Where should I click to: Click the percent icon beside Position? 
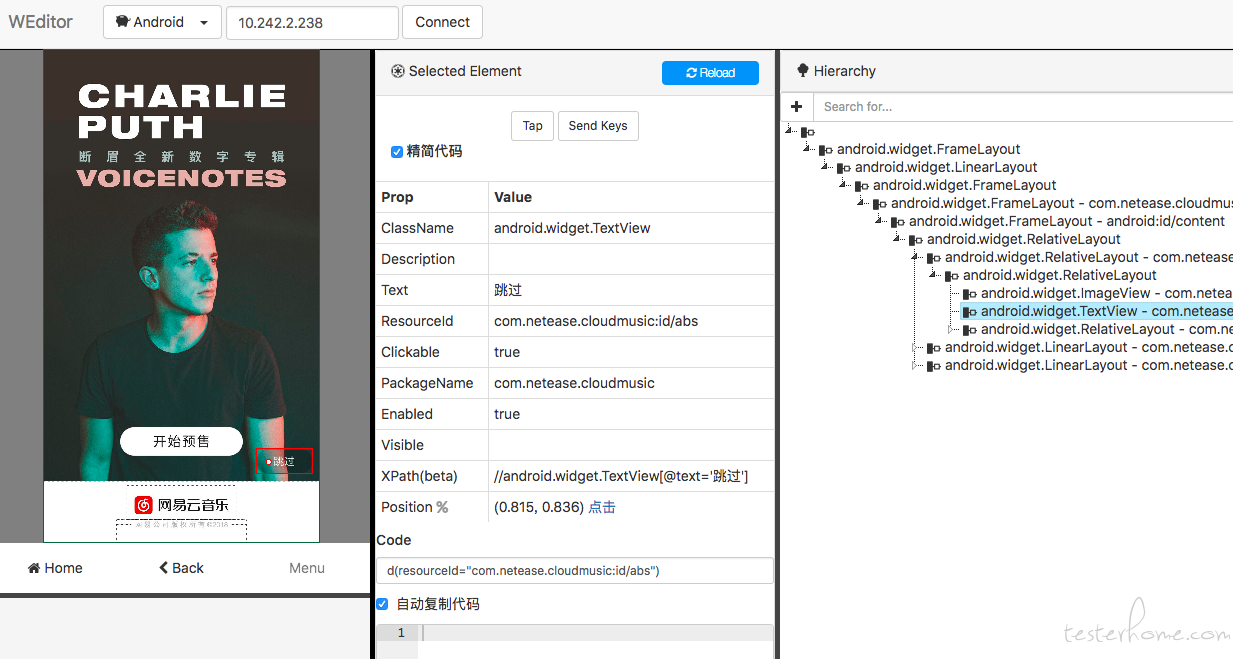(x=442, y=507)
